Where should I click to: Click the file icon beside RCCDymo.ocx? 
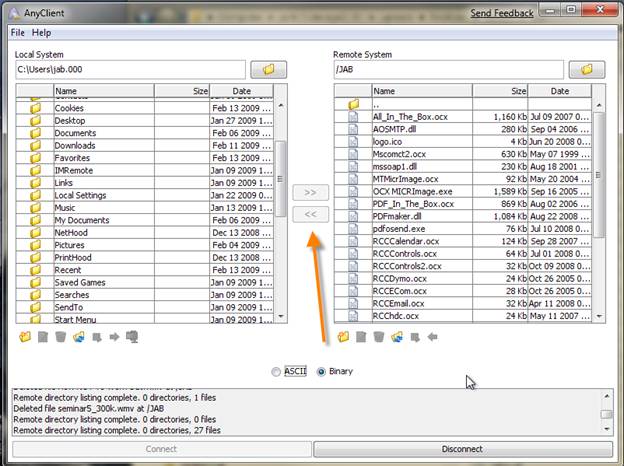[x=353, y=279]
